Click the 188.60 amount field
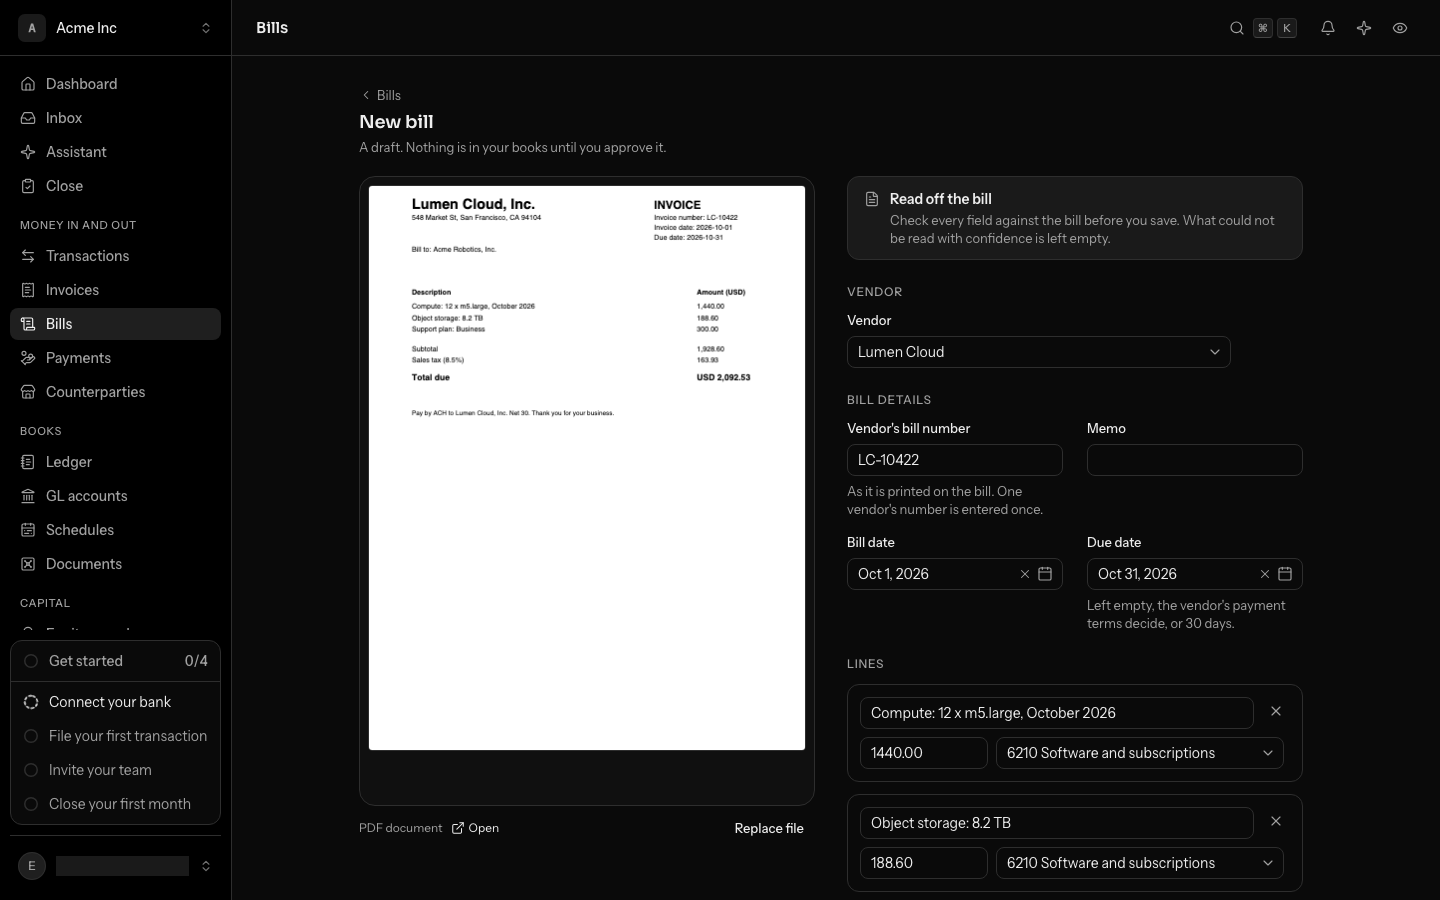The image size is (1440, 900). click(x=924, y=863)
